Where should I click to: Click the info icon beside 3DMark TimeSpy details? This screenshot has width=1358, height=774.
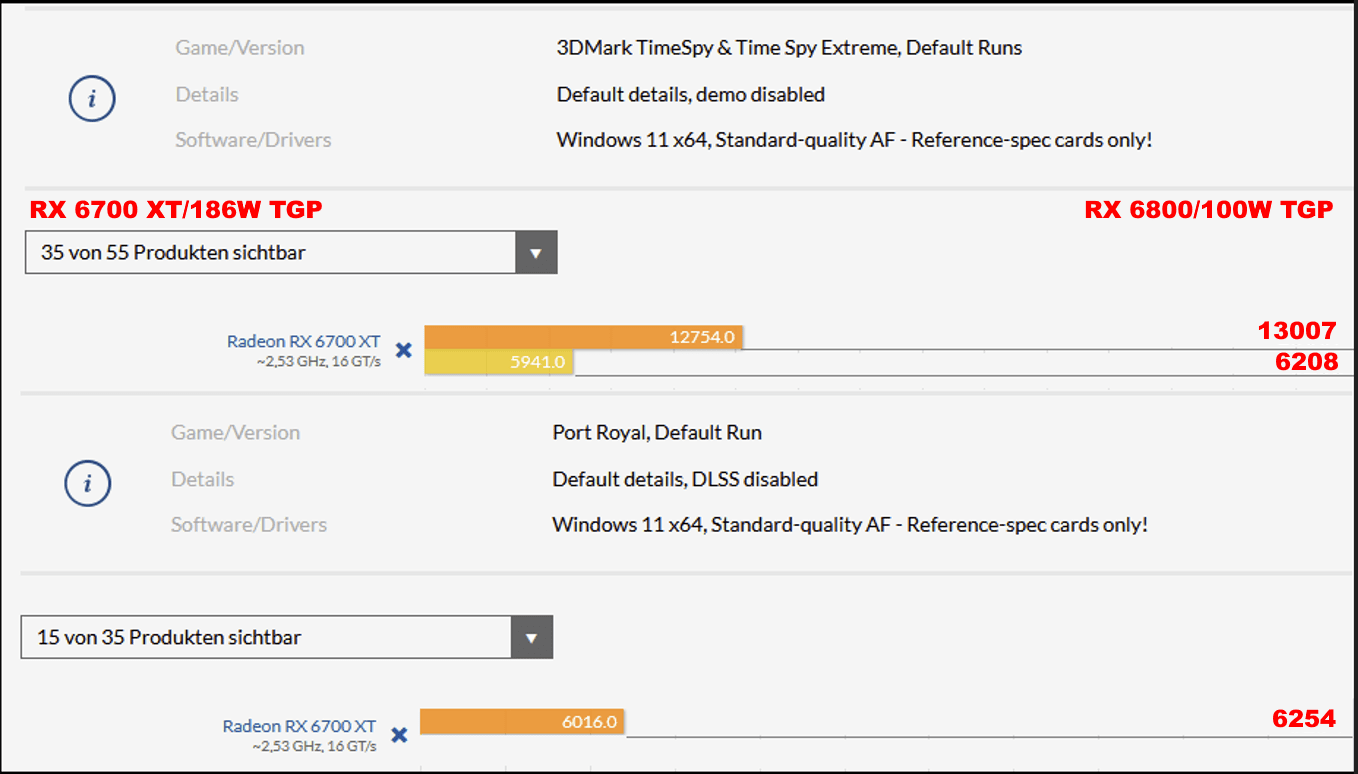pos(91,98)
